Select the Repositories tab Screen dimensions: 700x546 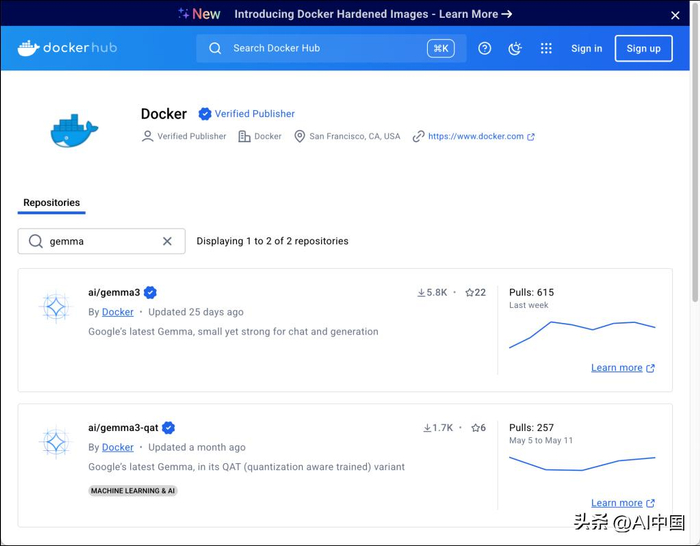(x=51, y=203)
